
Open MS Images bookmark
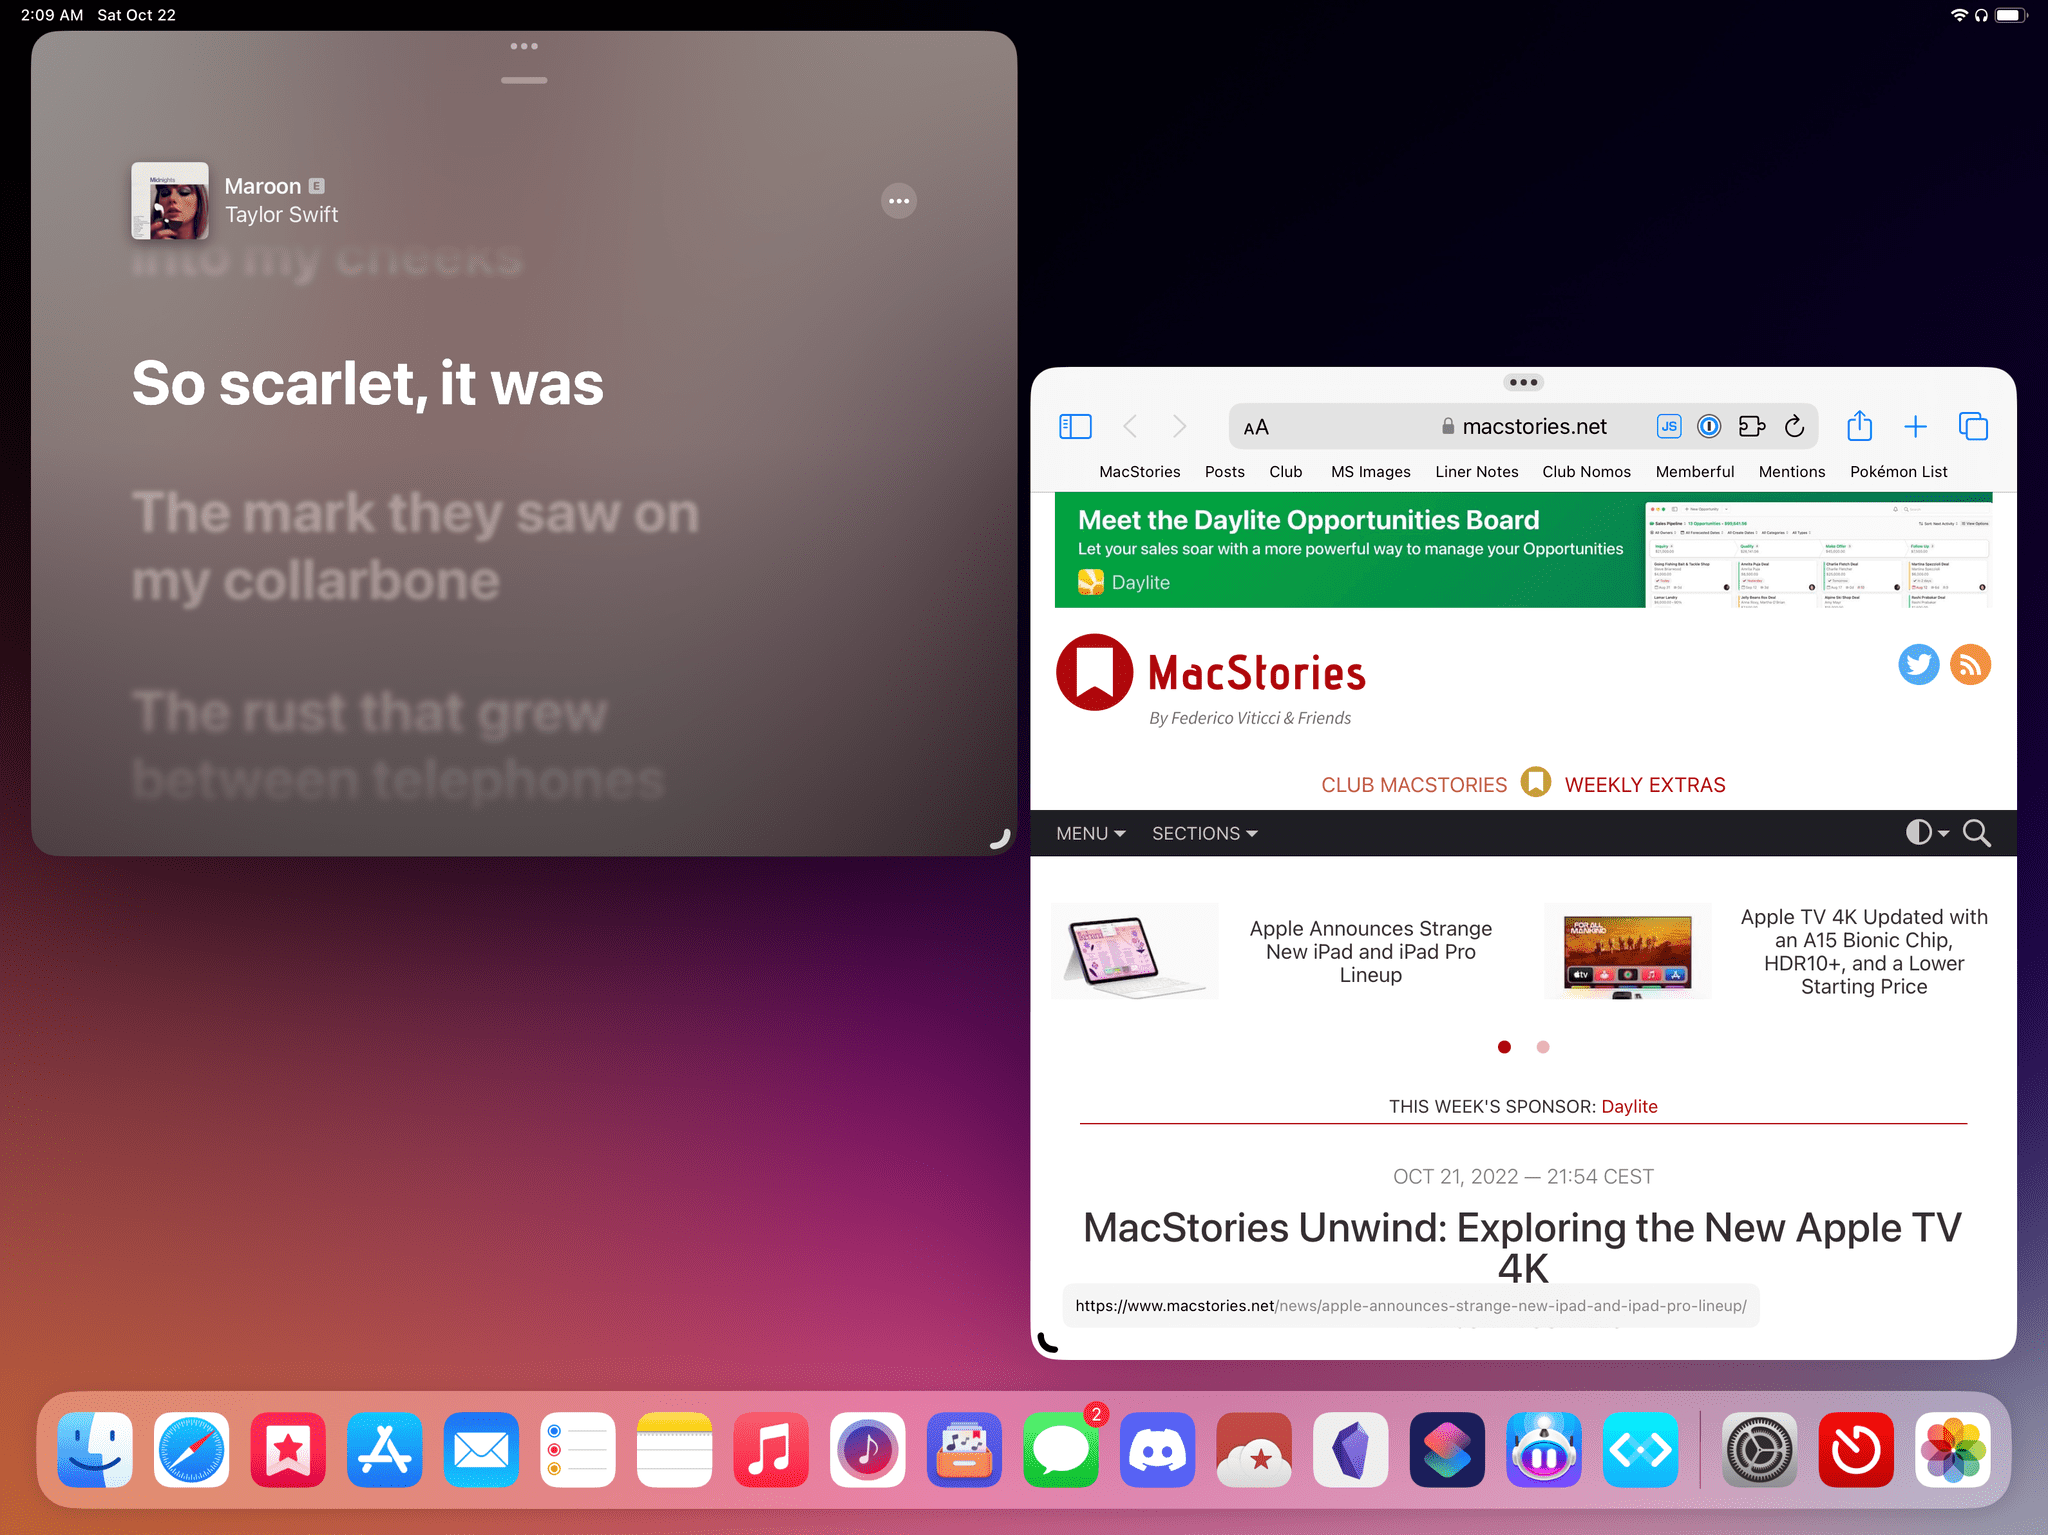(1370, 472)
